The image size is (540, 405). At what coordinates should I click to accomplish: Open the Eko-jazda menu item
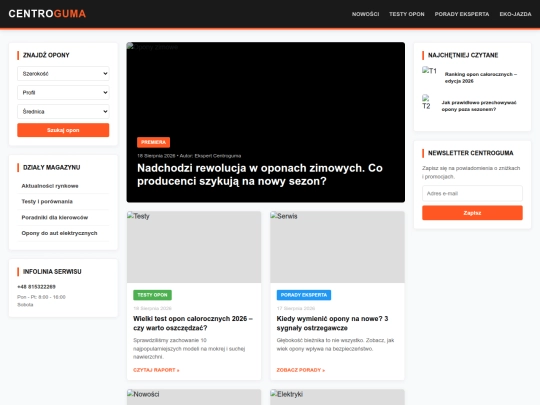tap(515, 14)
